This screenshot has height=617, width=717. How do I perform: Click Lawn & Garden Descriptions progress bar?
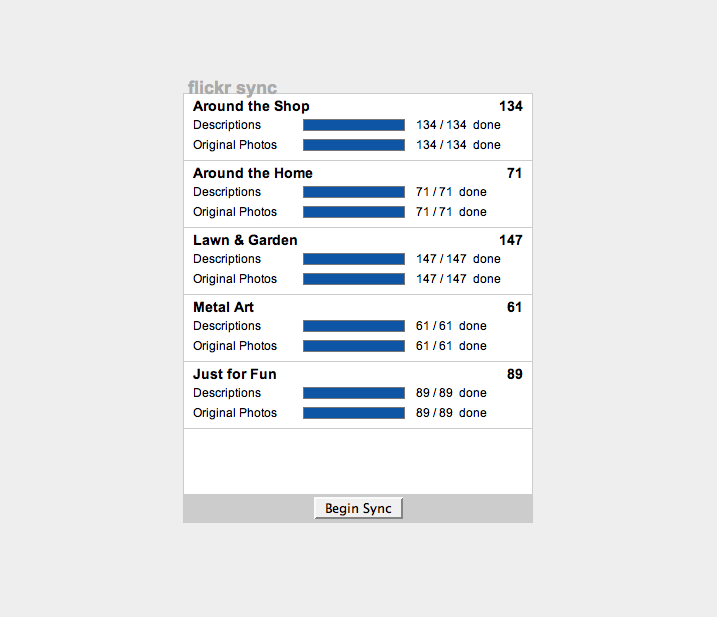(x=354, y=259)
